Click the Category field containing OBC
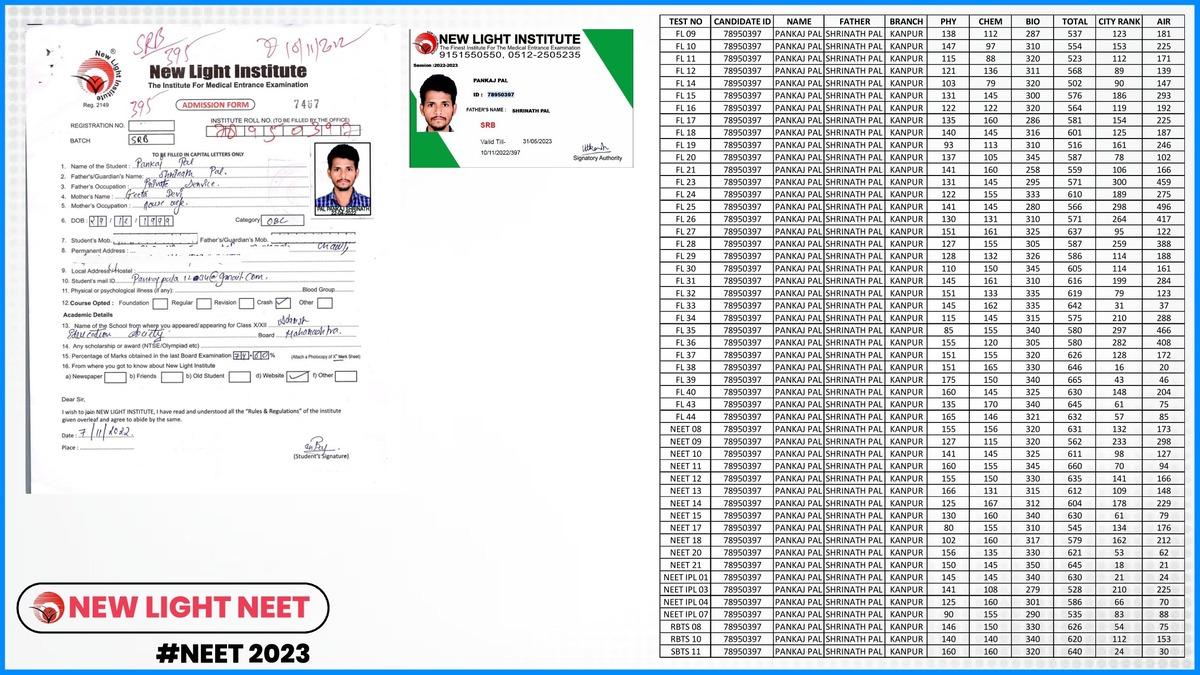This screenshot has width=1200, height=675. tap(277, 220)
